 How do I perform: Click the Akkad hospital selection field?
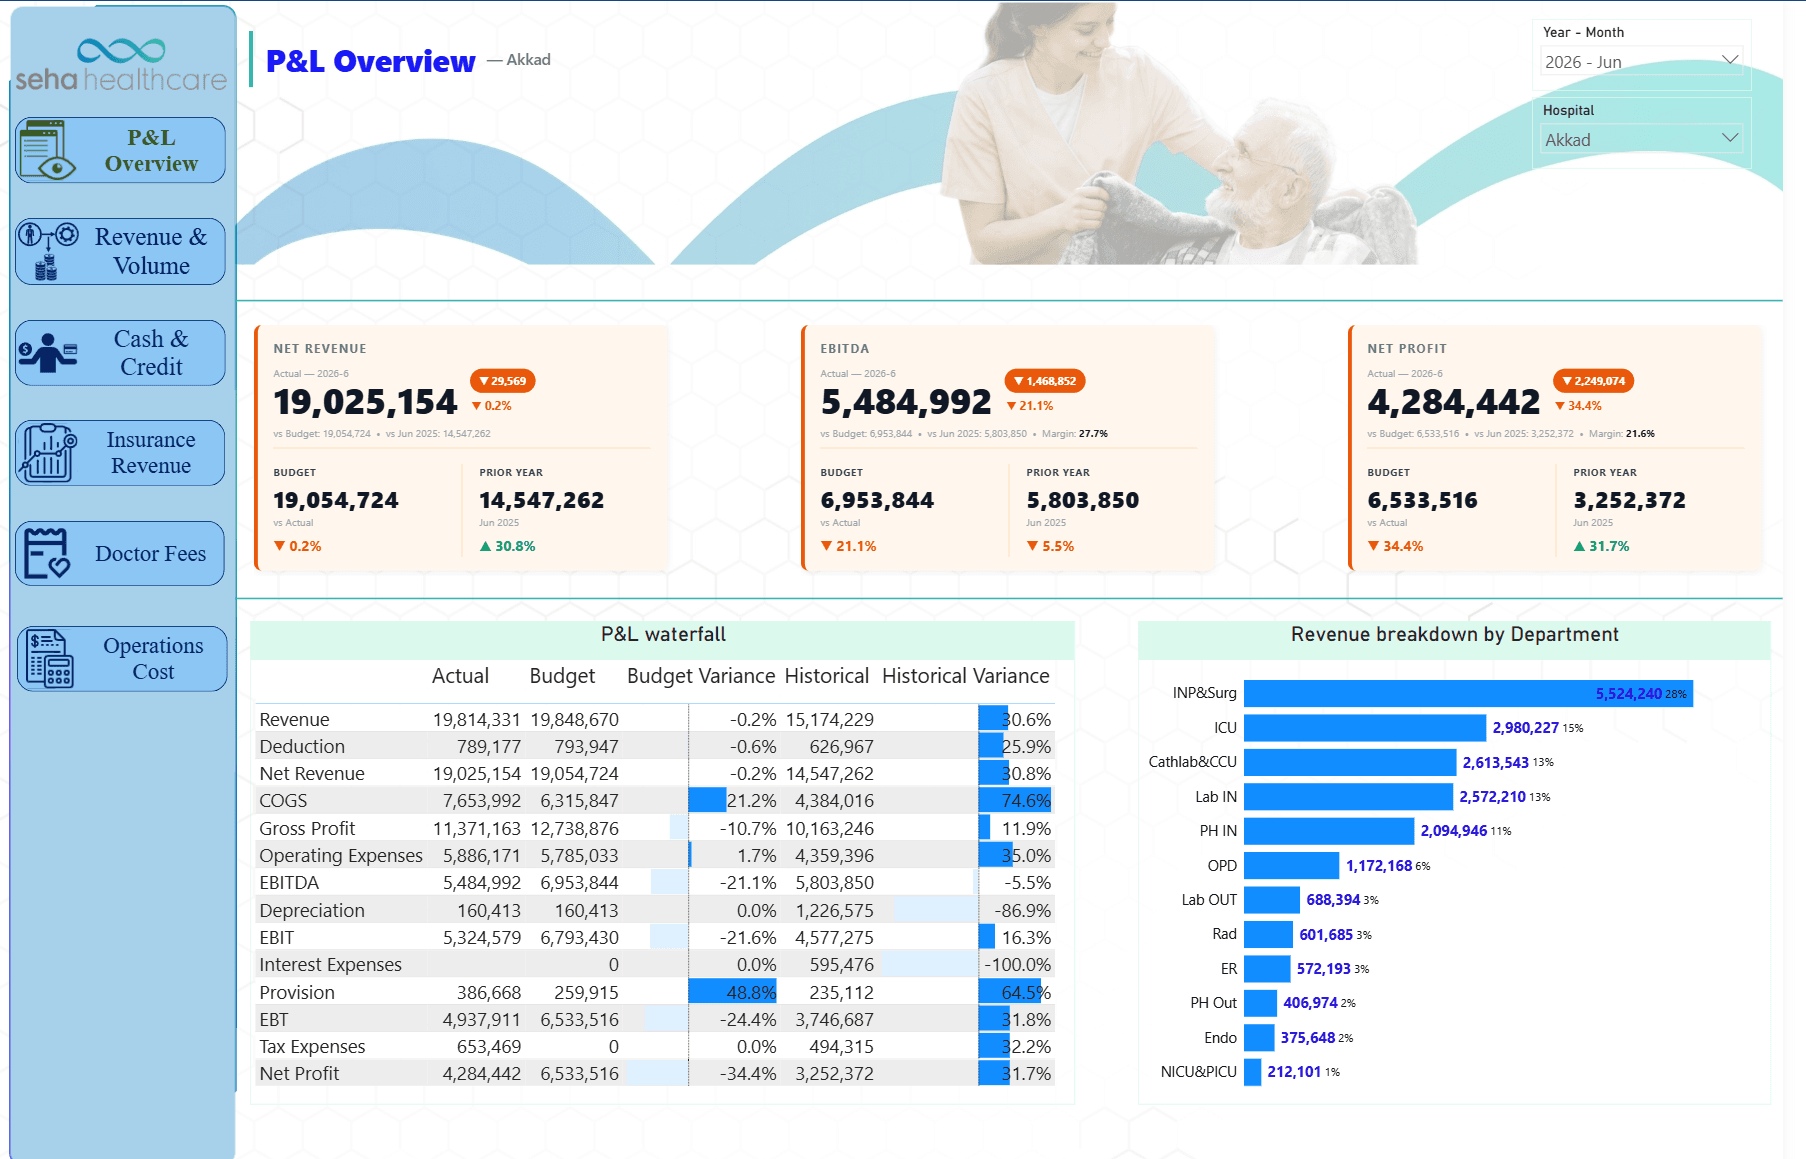click(1641, 139)
